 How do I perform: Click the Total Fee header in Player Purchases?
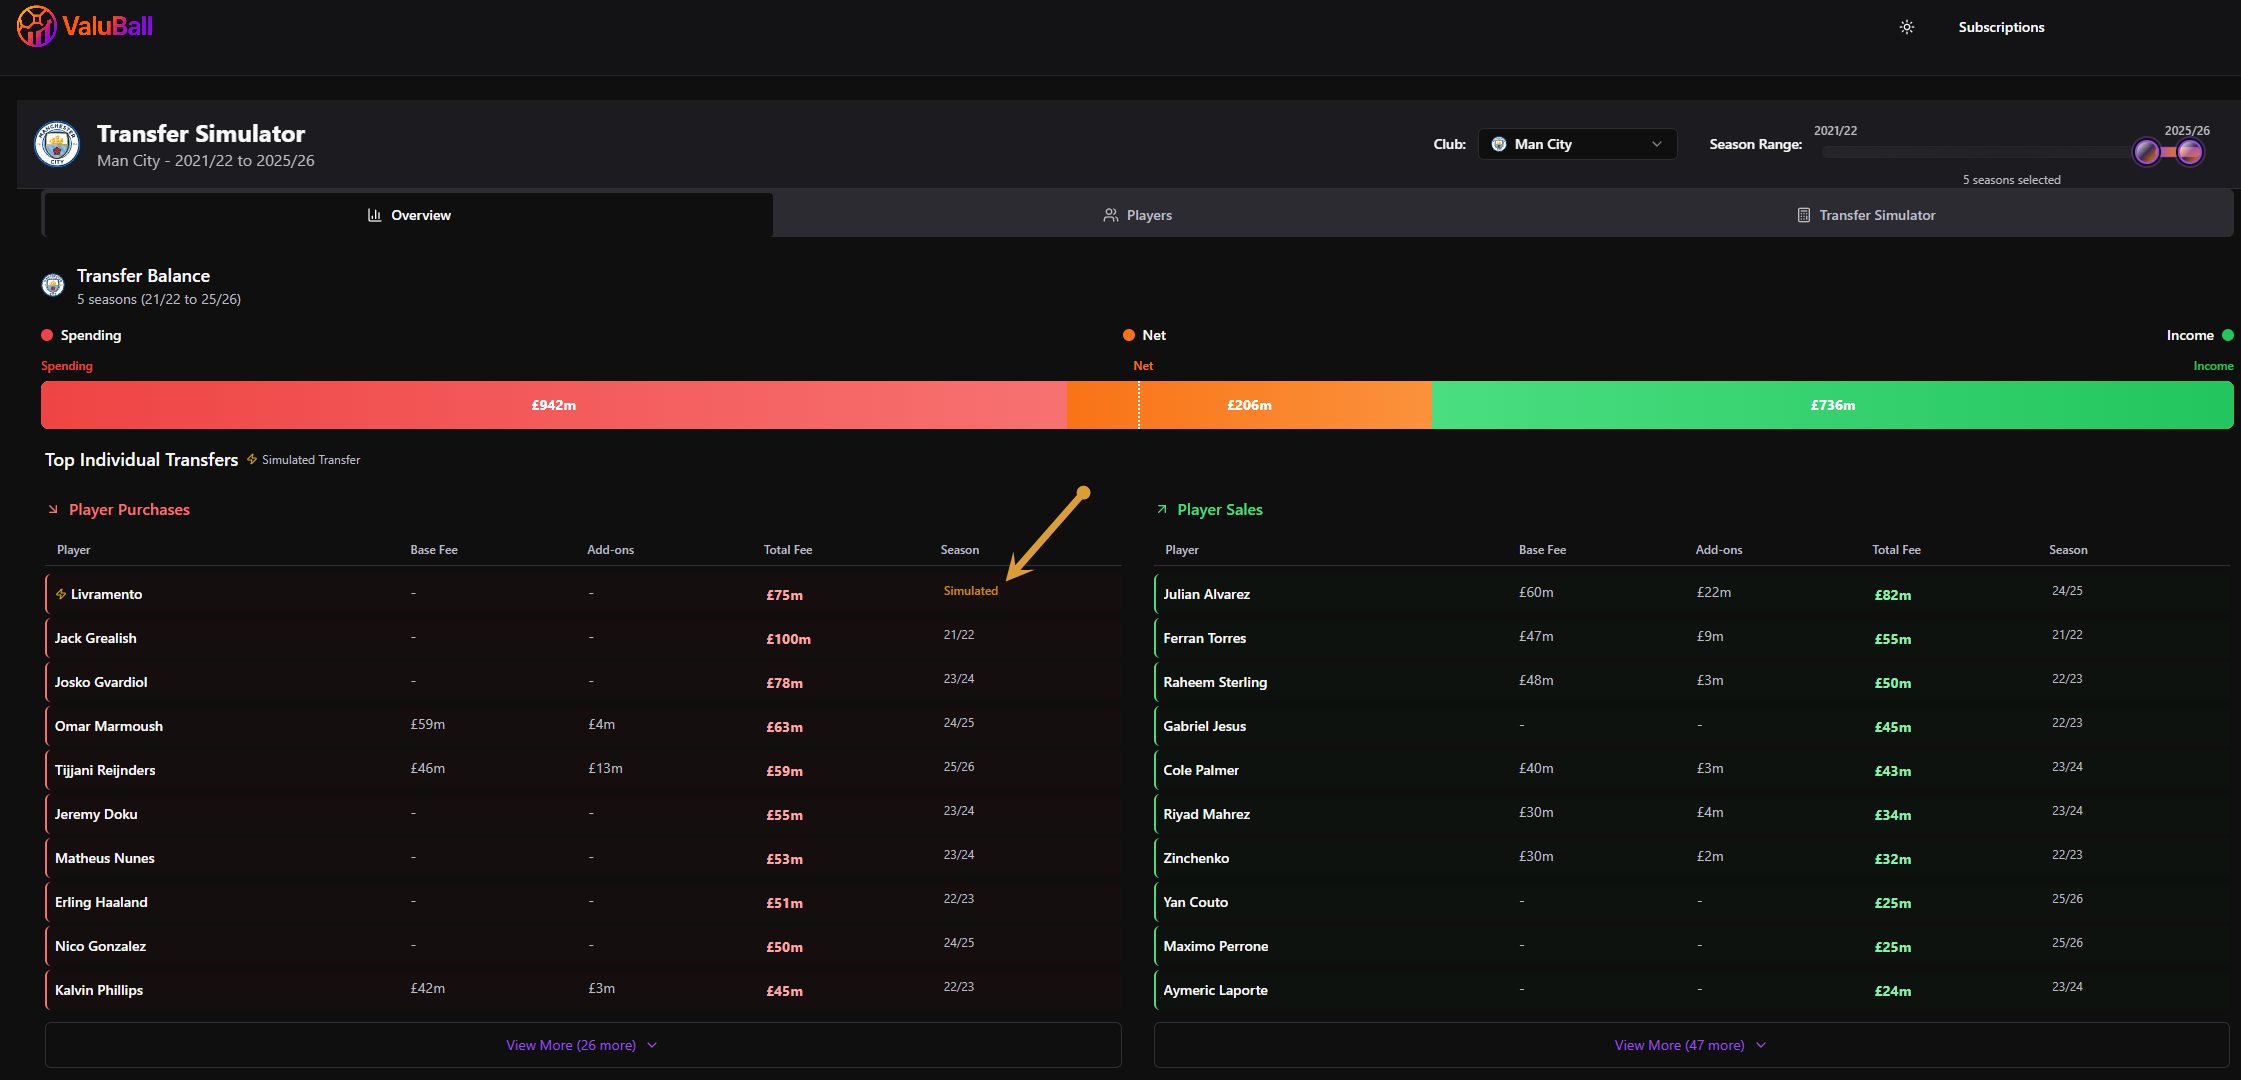(788, 550)
